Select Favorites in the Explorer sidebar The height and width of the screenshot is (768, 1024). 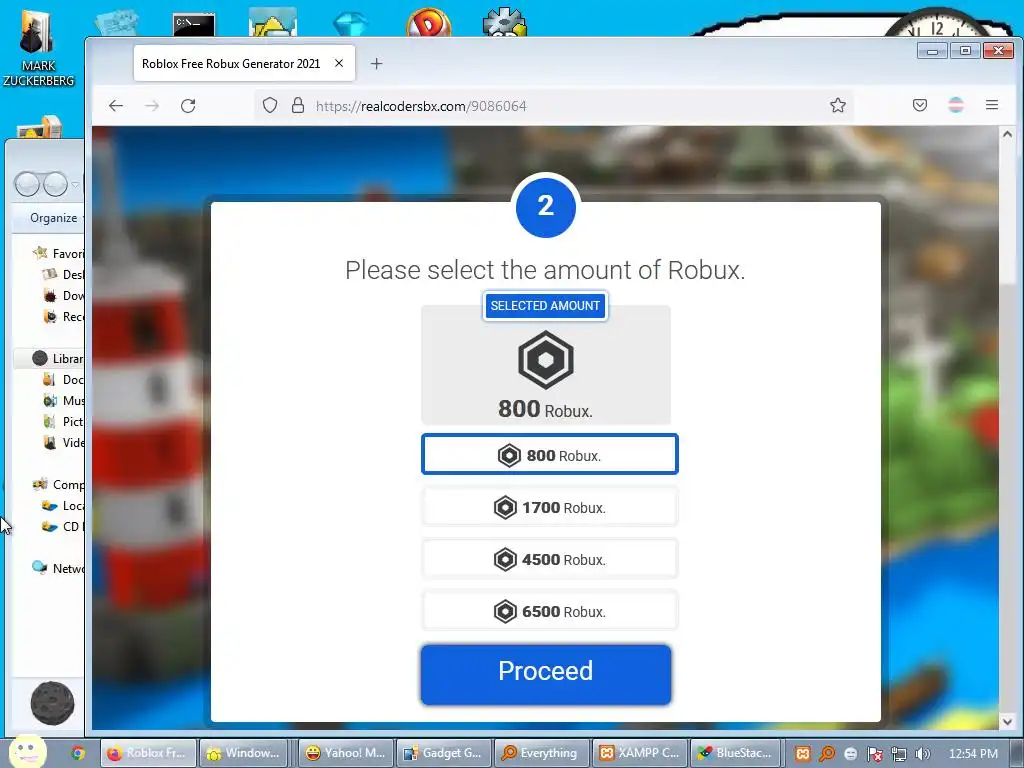[59, 253]
